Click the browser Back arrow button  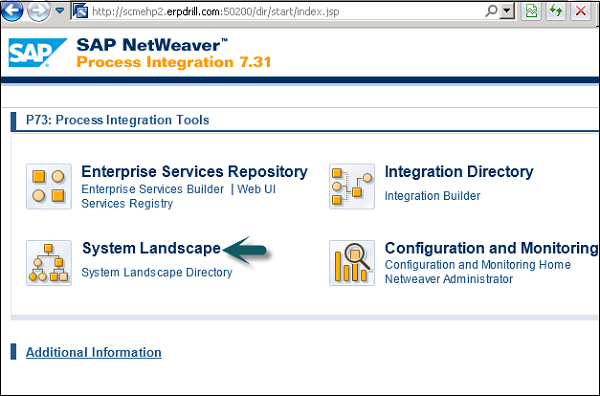coord(11,11)
